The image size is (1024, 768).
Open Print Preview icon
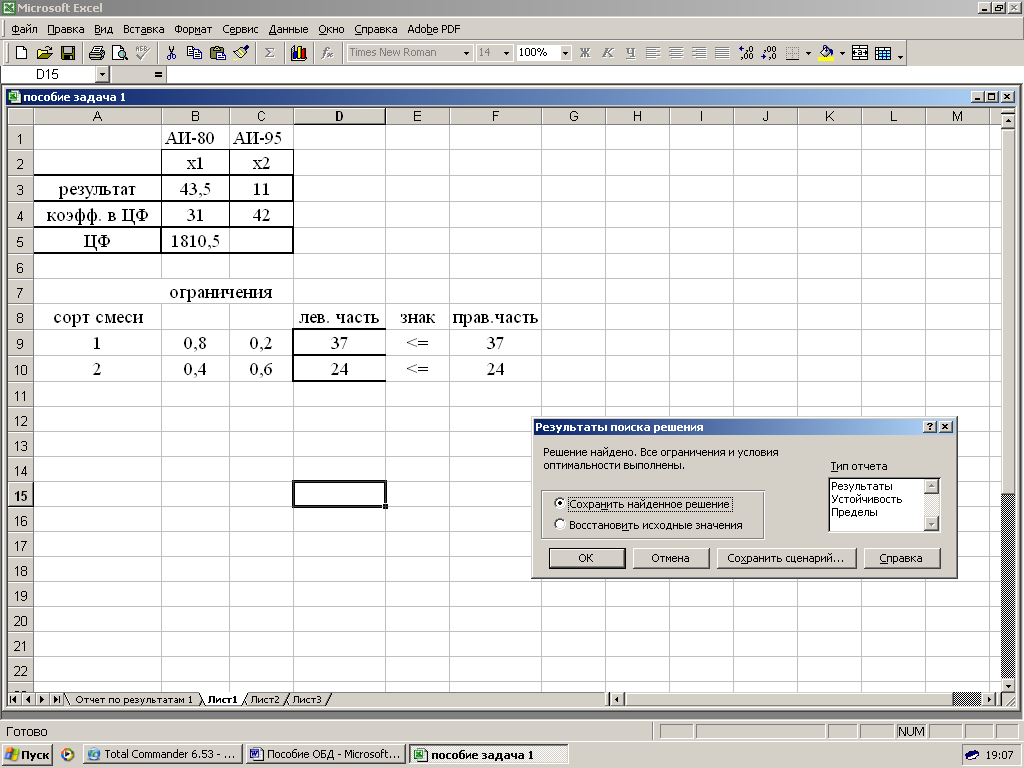pyautogui.click(x=120, y=53)
